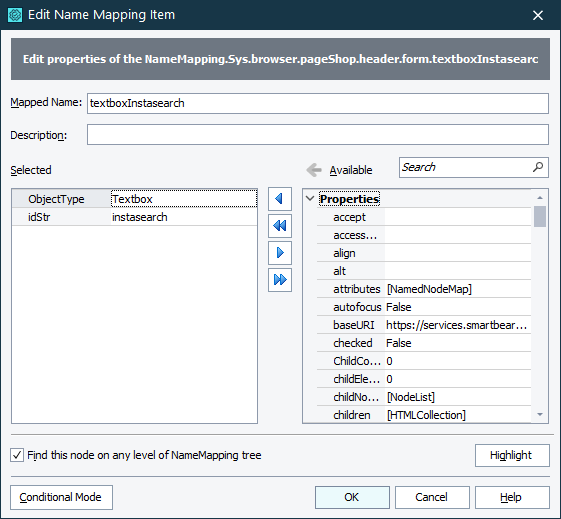Click the search magnifier icon

pyautogui.click(x=538, y=167)
